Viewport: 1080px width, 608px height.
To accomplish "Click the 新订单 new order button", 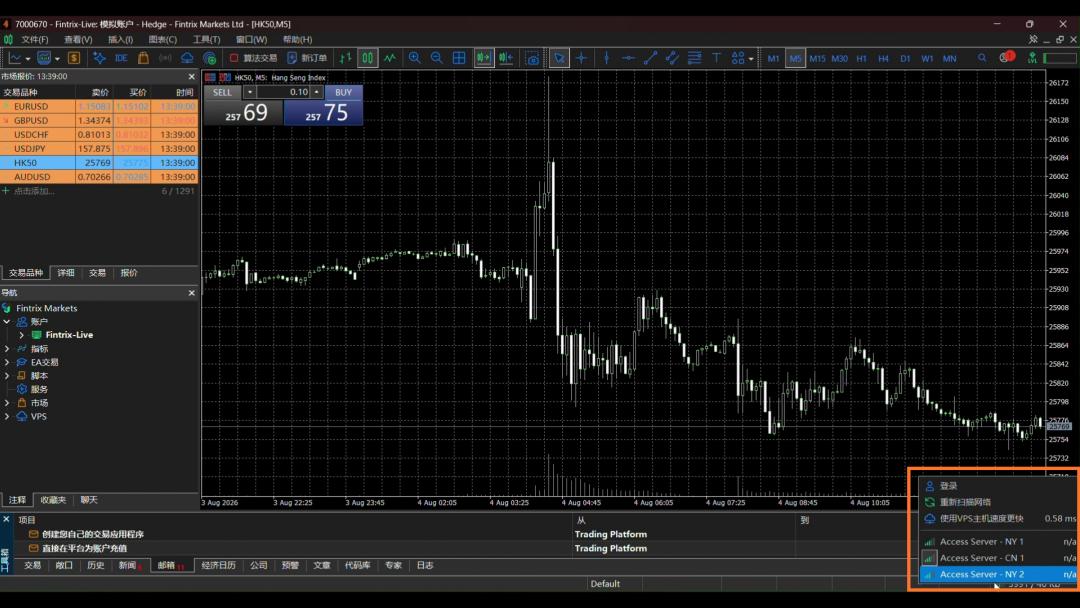I will [x=307, y=59].
